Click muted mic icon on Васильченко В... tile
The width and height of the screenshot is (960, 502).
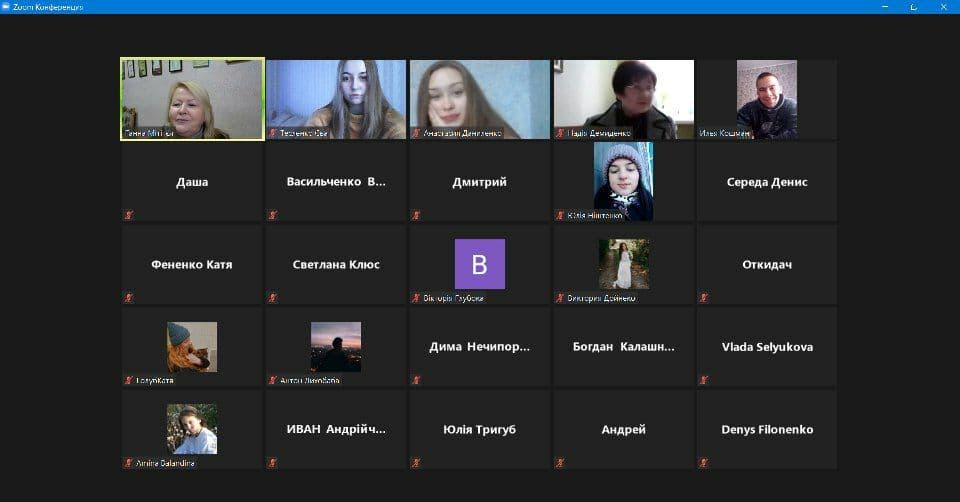(x=272, y=215)
